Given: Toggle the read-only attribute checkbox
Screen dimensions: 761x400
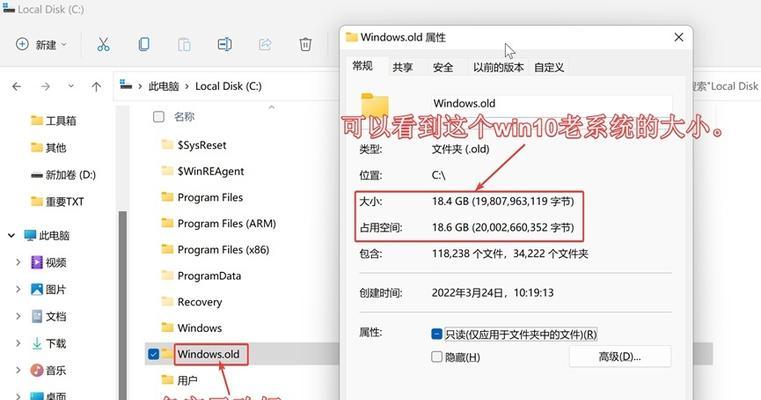Looking at the screenshot, I should coord(436,334).
